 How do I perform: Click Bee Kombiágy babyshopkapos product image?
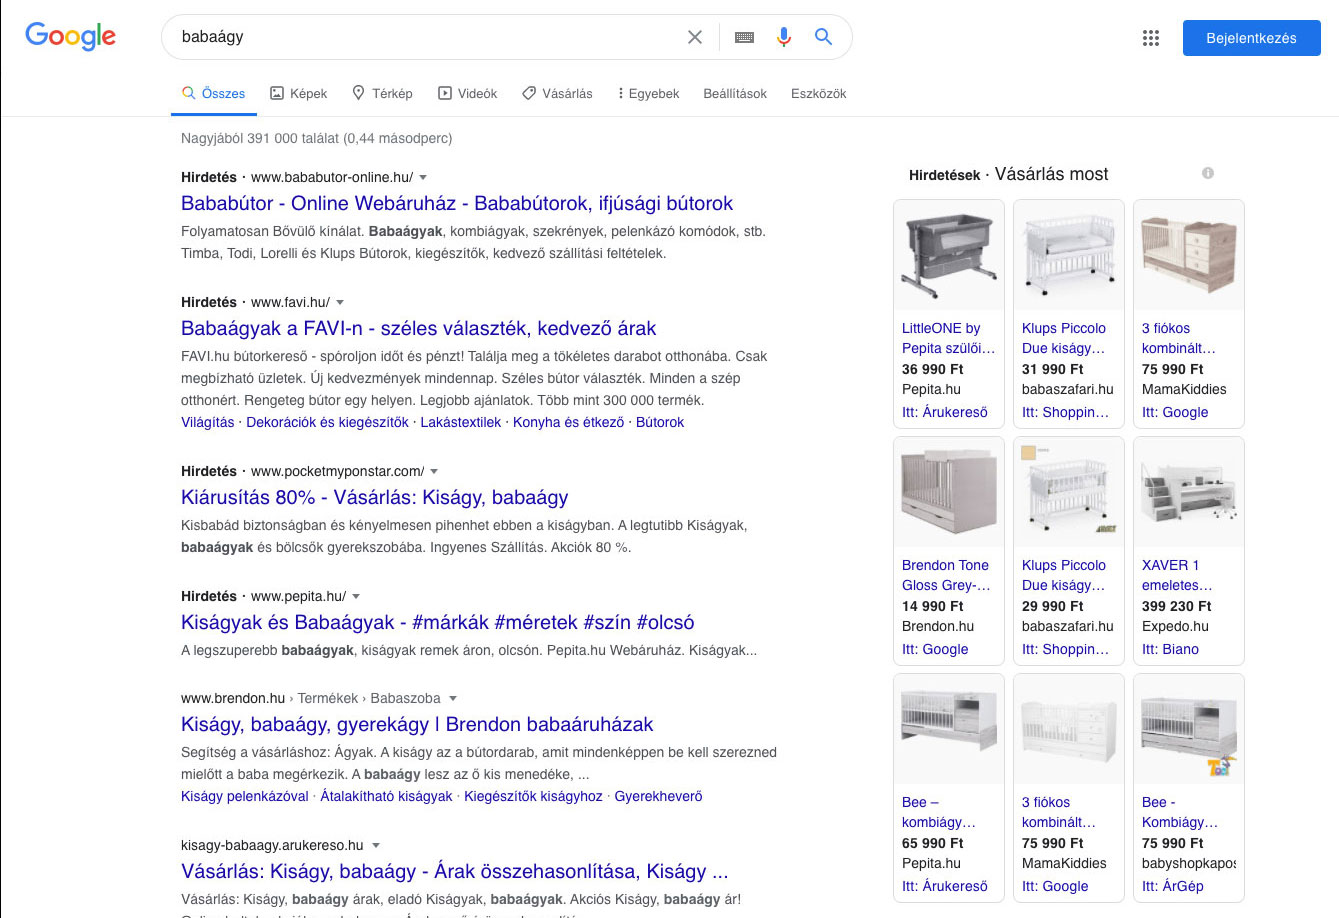click(x=1189, y=729)
